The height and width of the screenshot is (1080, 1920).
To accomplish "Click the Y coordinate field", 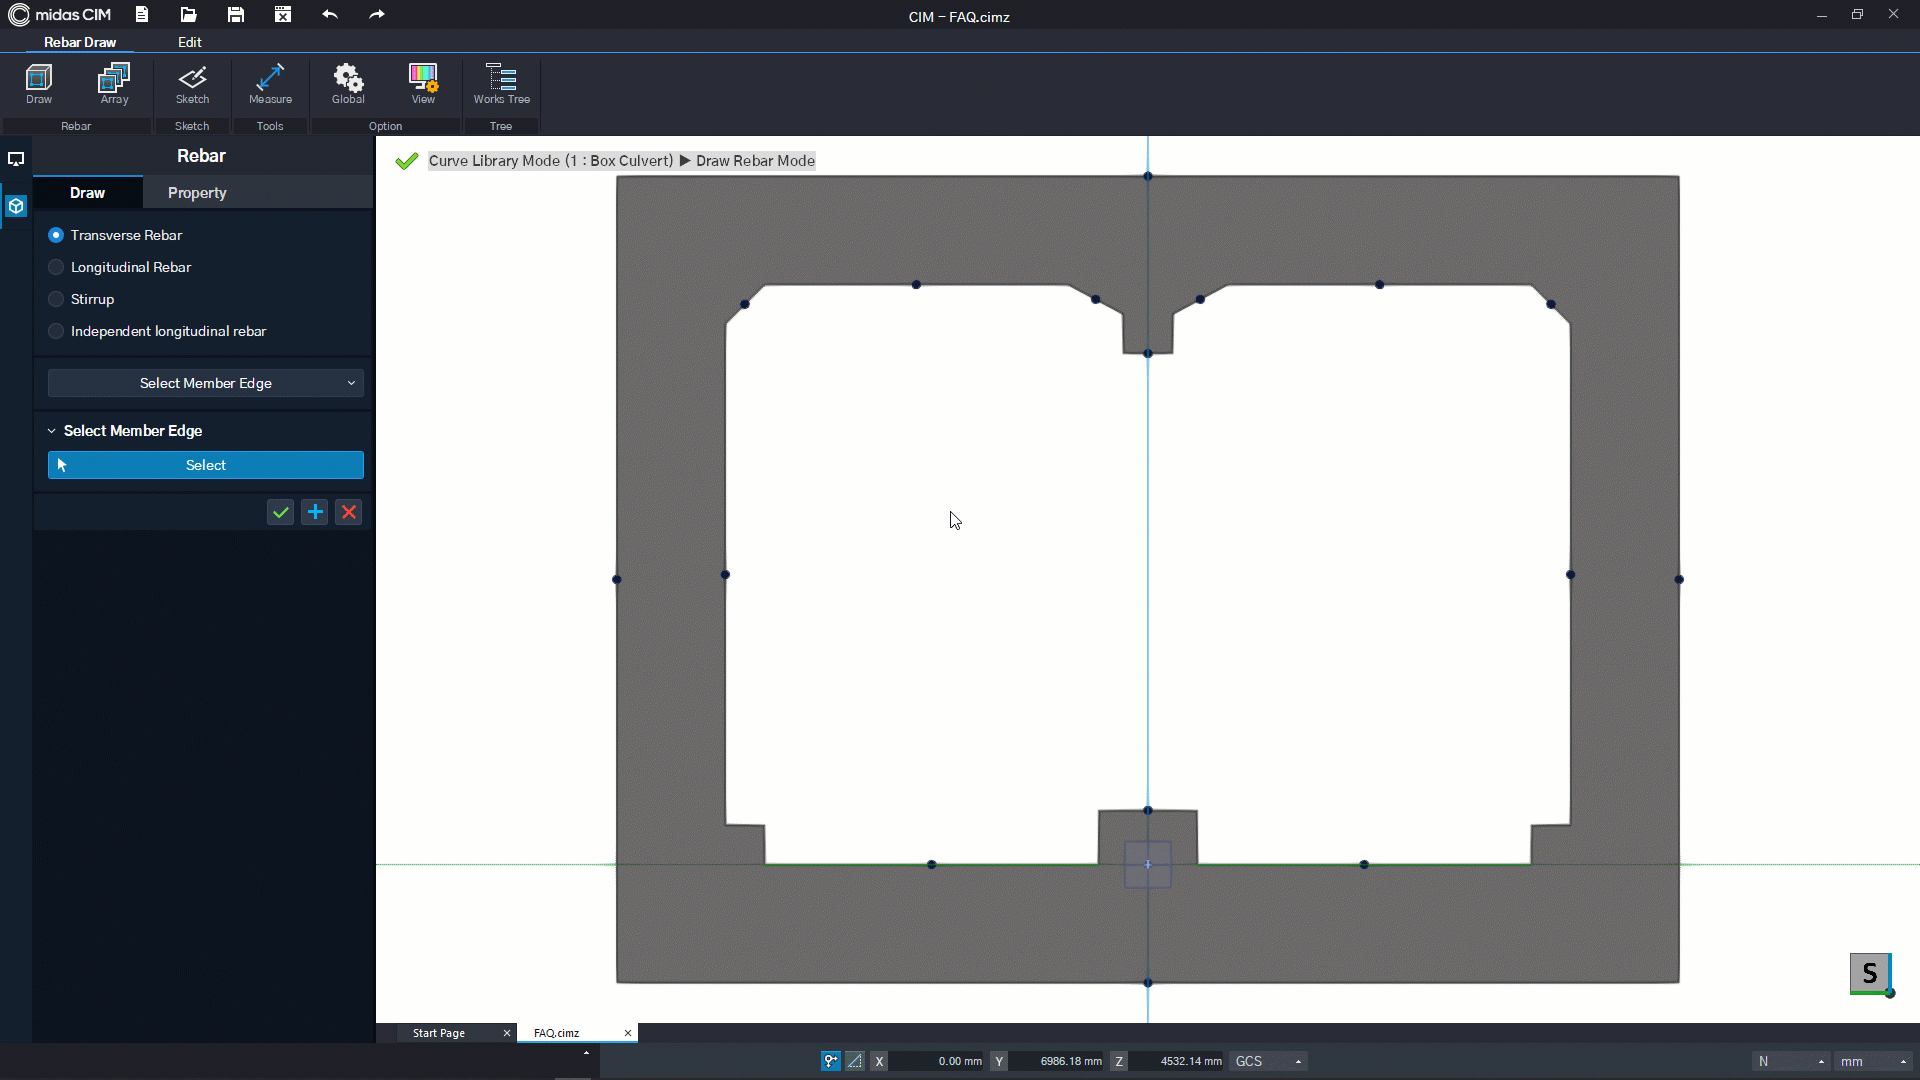I will pos(1057,1061).
